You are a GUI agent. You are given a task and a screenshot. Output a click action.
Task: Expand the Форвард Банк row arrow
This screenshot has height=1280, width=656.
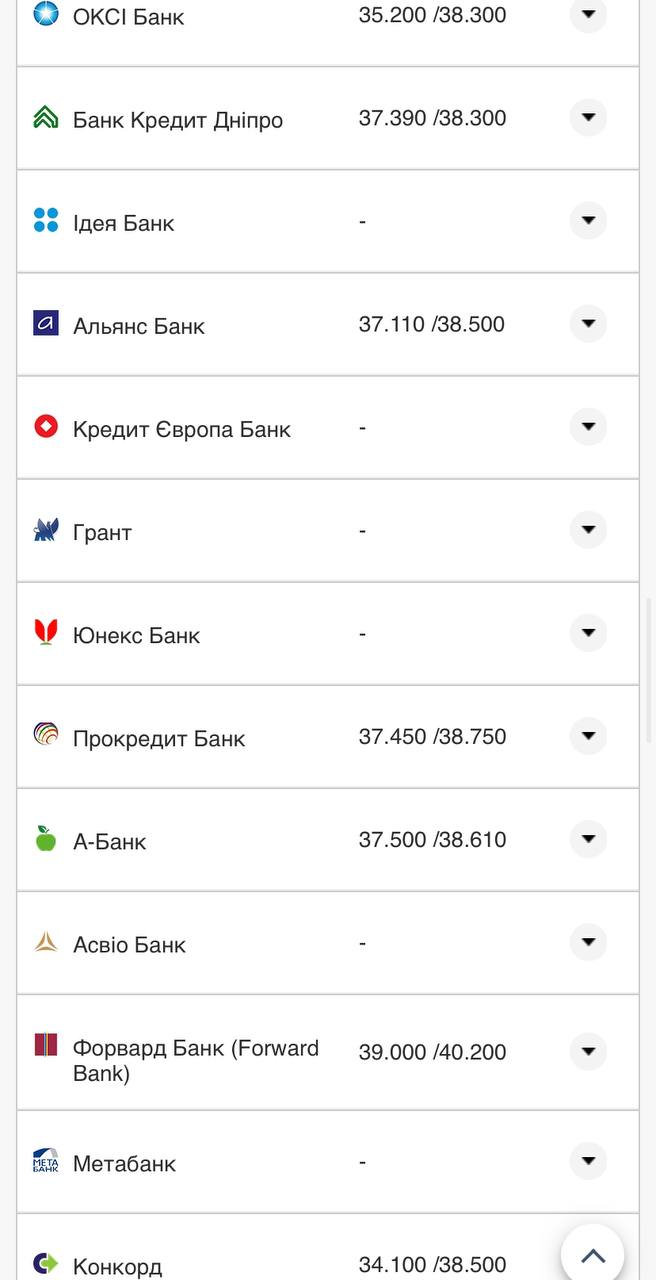588,1051
